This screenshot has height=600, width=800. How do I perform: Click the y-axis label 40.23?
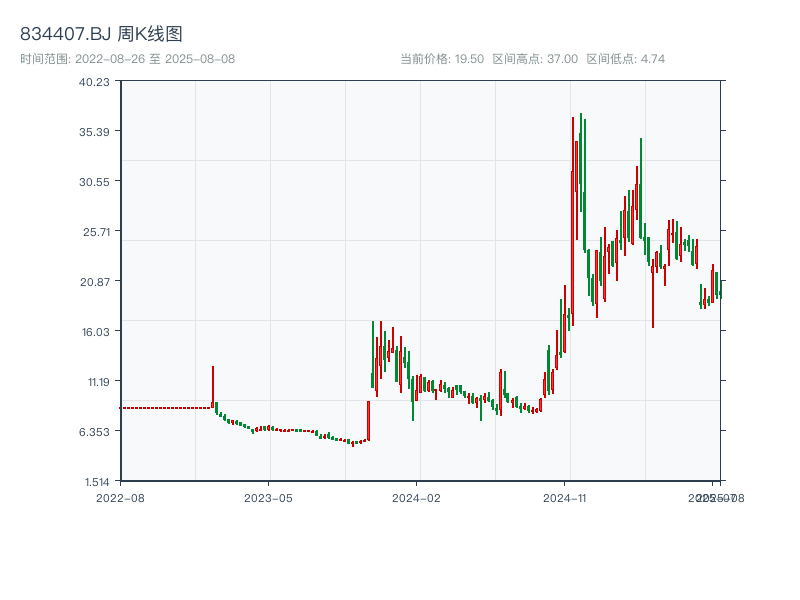(x=94, y=82)
